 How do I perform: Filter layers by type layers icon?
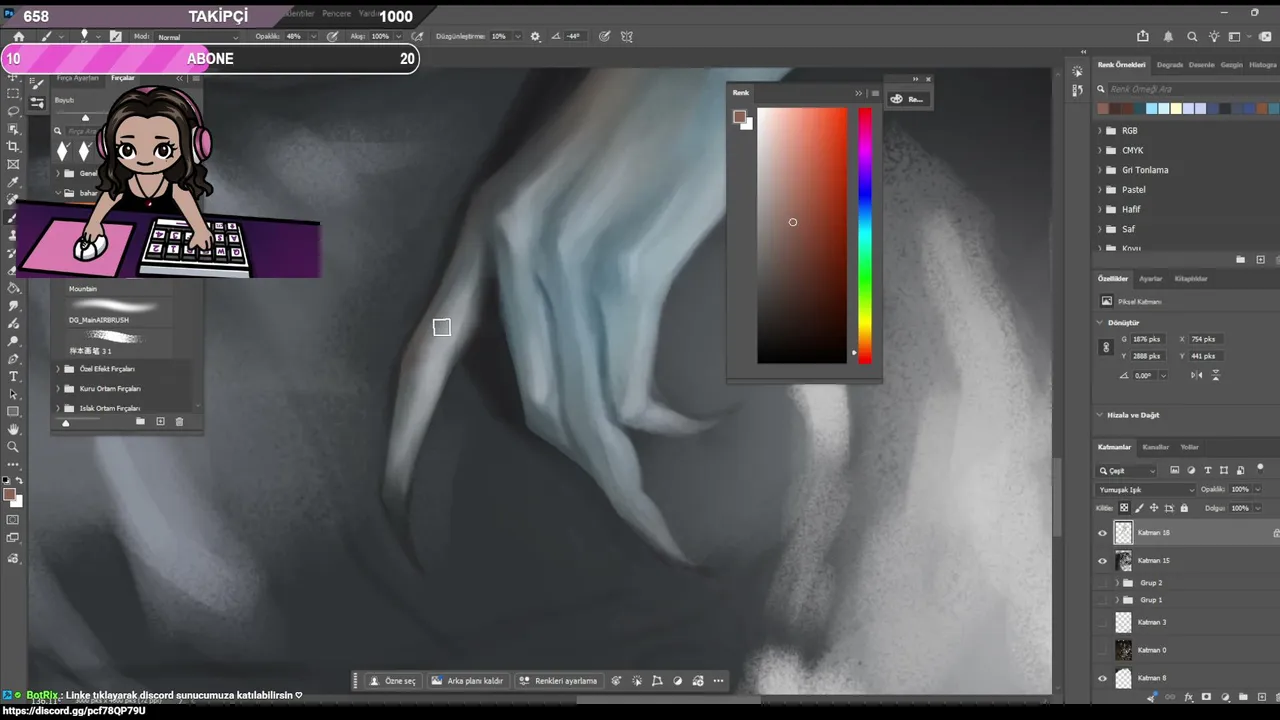point(1208,470)
